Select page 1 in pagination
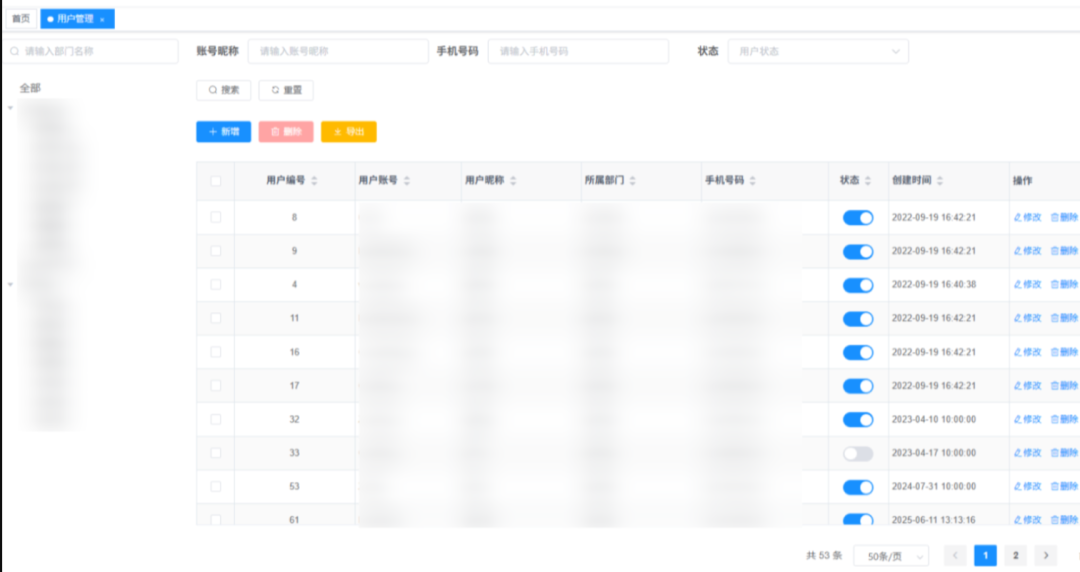Image resolution: width=1080 pixels, height=572 pixels. point(985,555)
